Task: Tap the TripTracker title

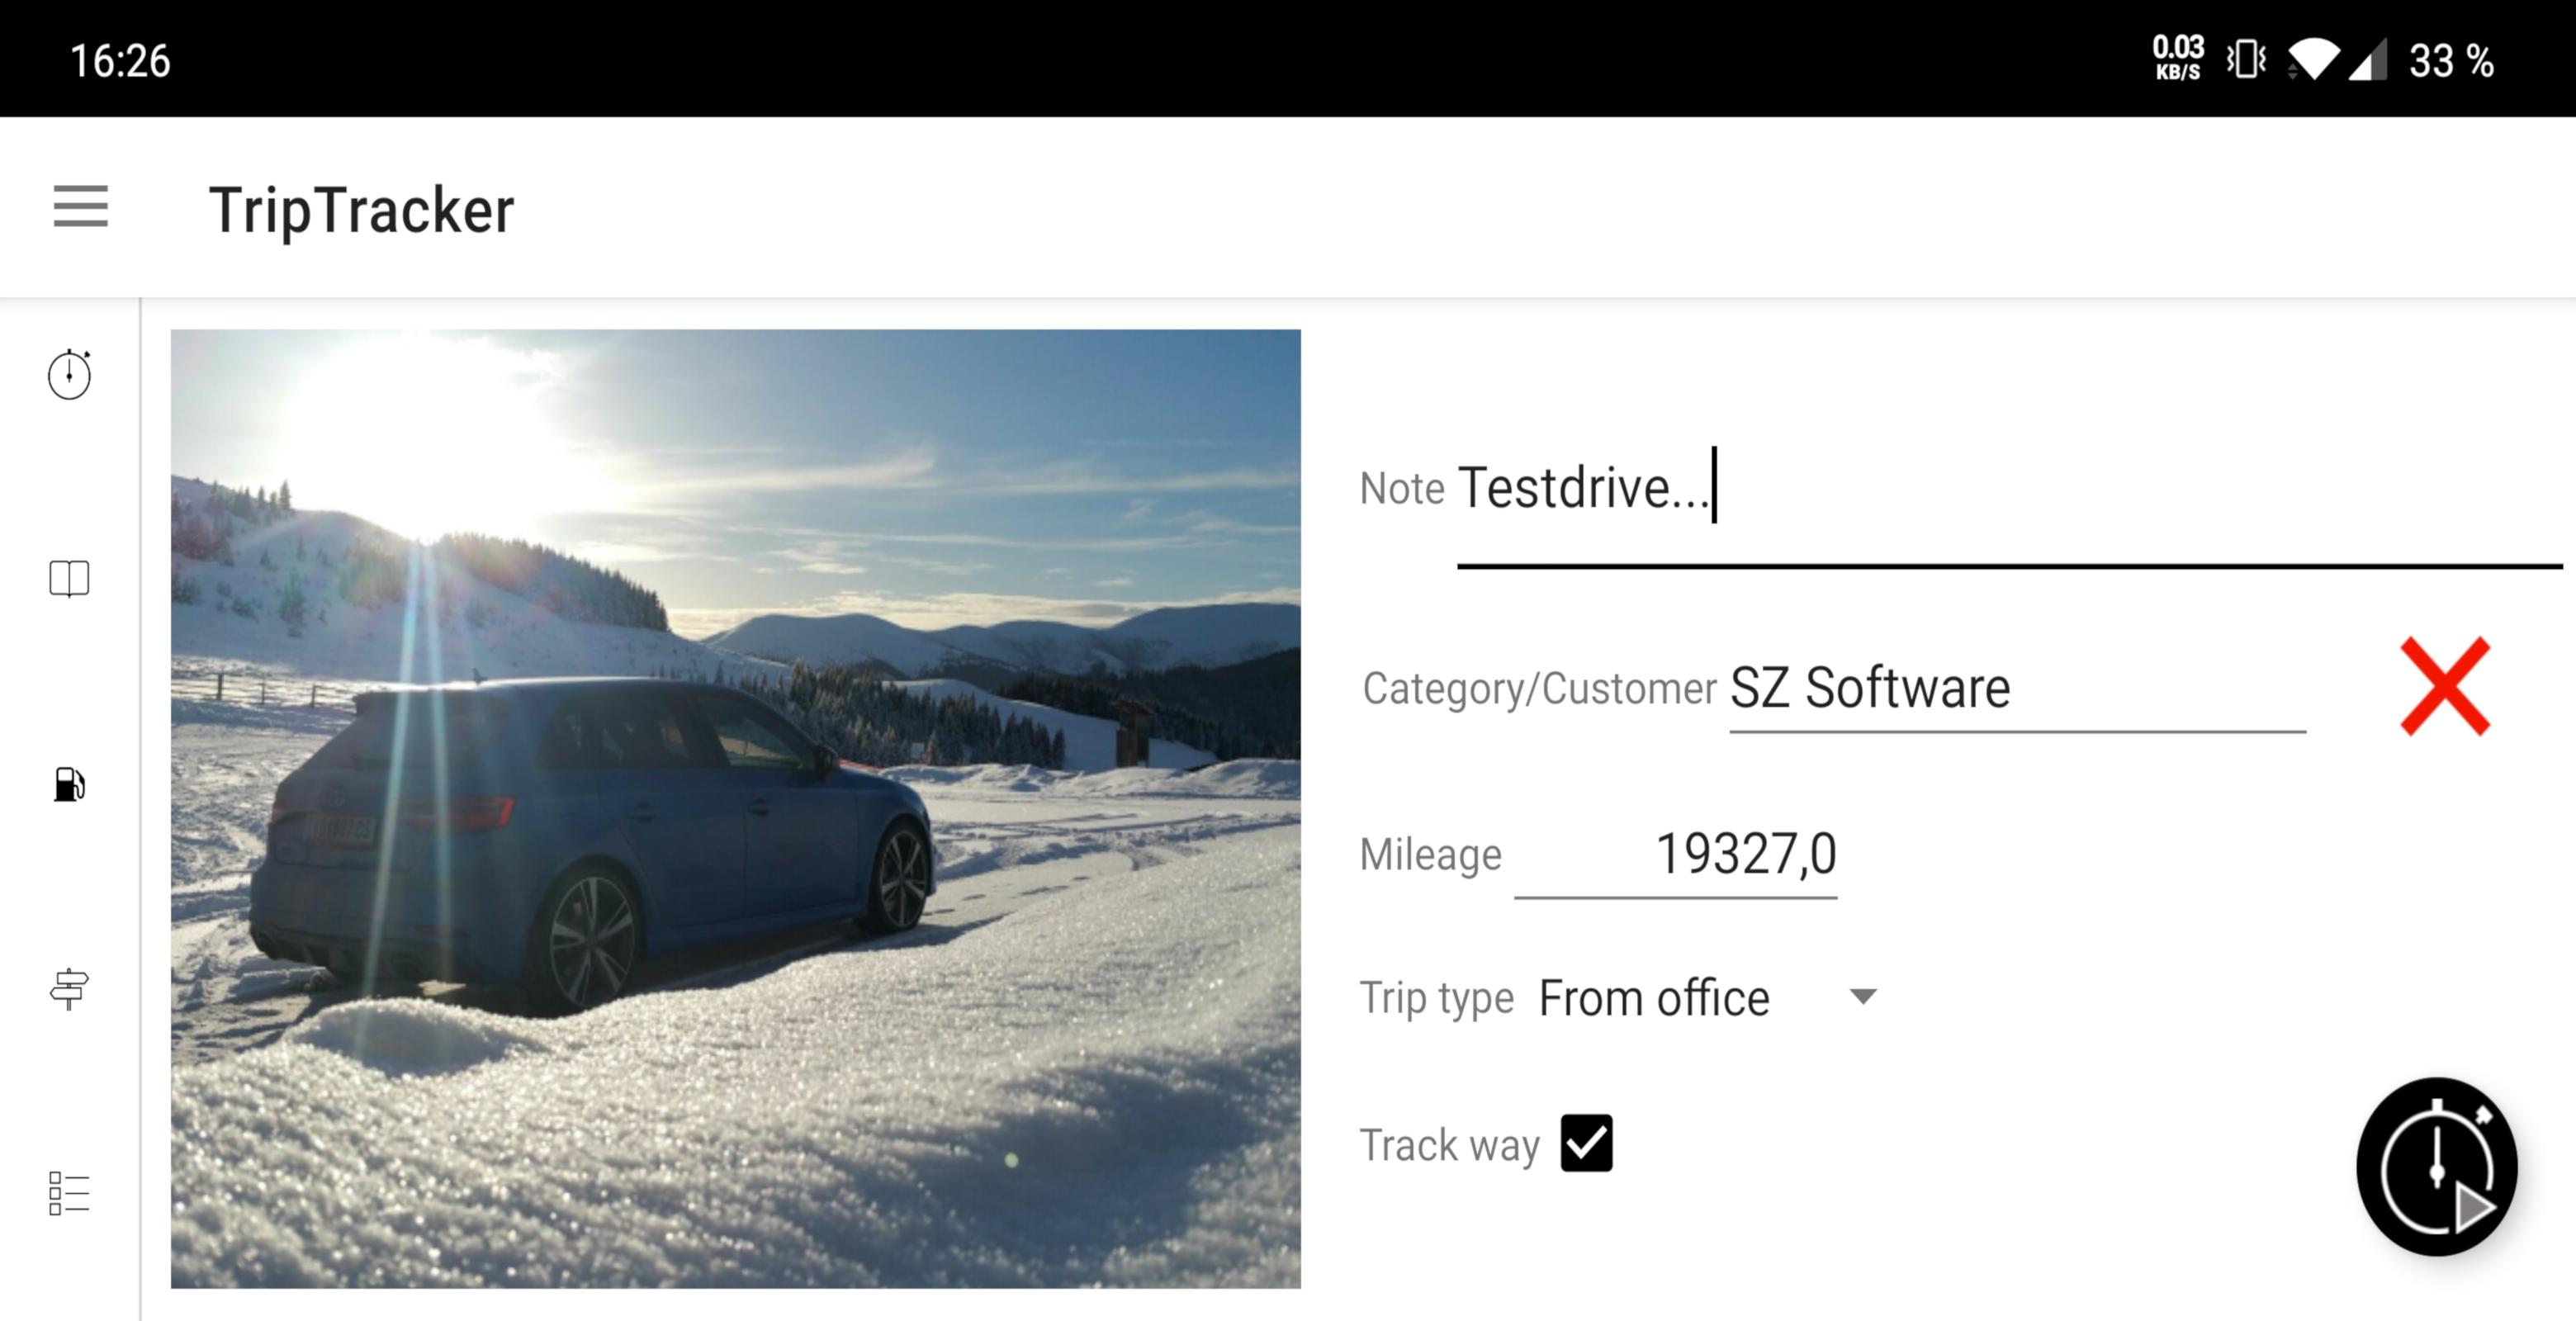Action: click(x=361, y=211)
